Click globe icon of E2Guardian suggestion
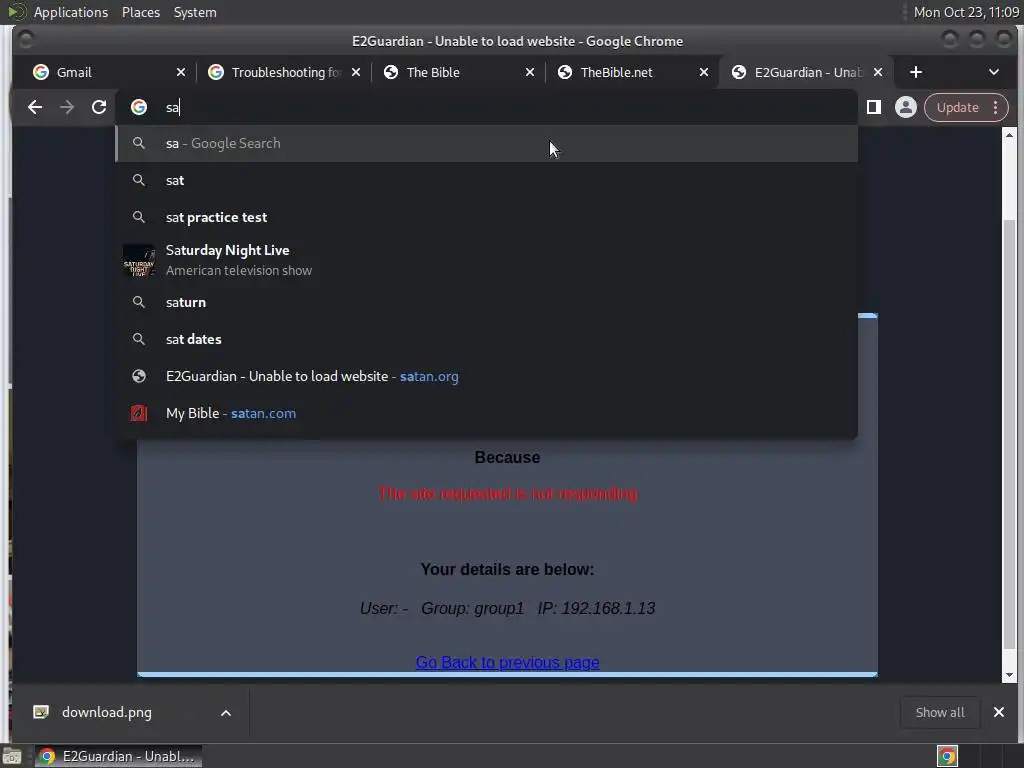The image size is (1024, 768). pyautogui.click(x=138, y=376)
